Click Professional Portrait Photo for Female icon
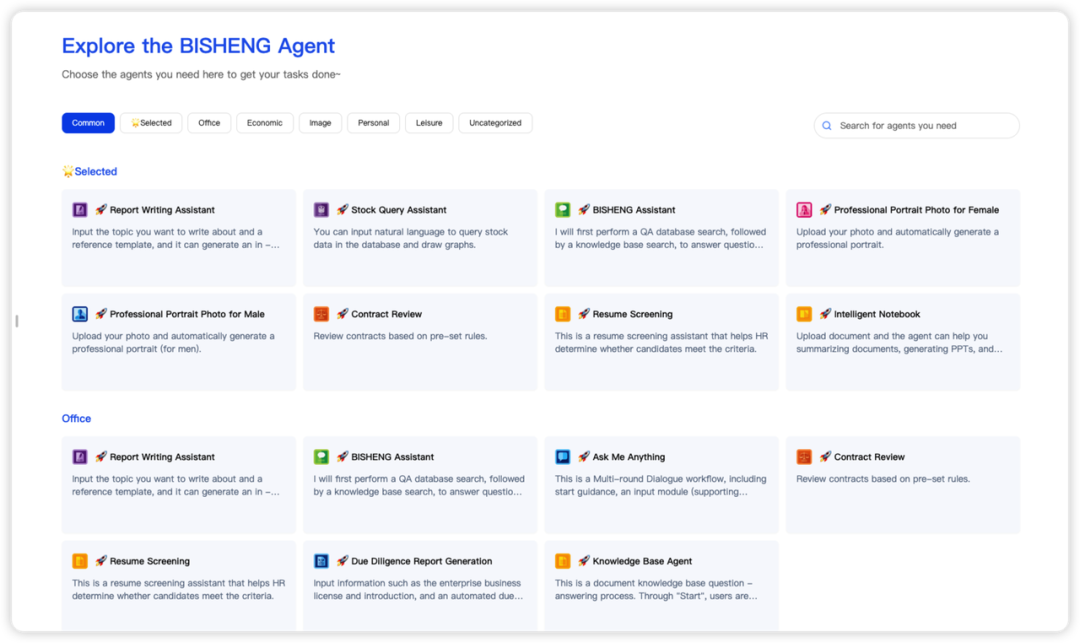 [804, 209]
